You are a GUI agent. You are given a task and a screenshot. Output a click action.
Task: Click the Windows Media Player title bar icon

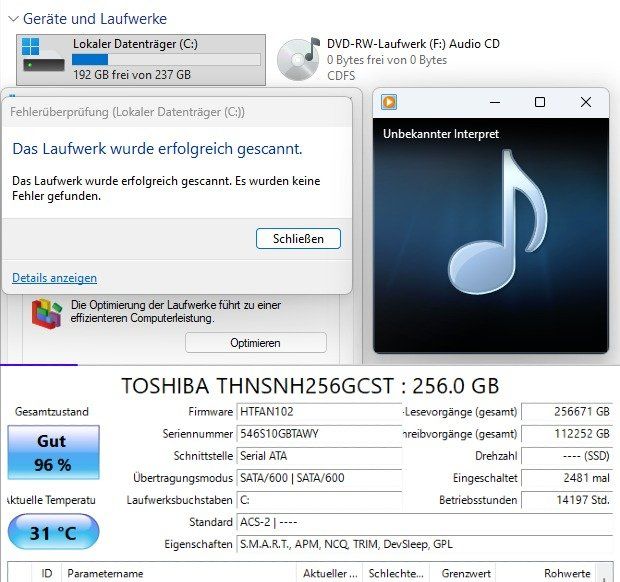point(389,102)
